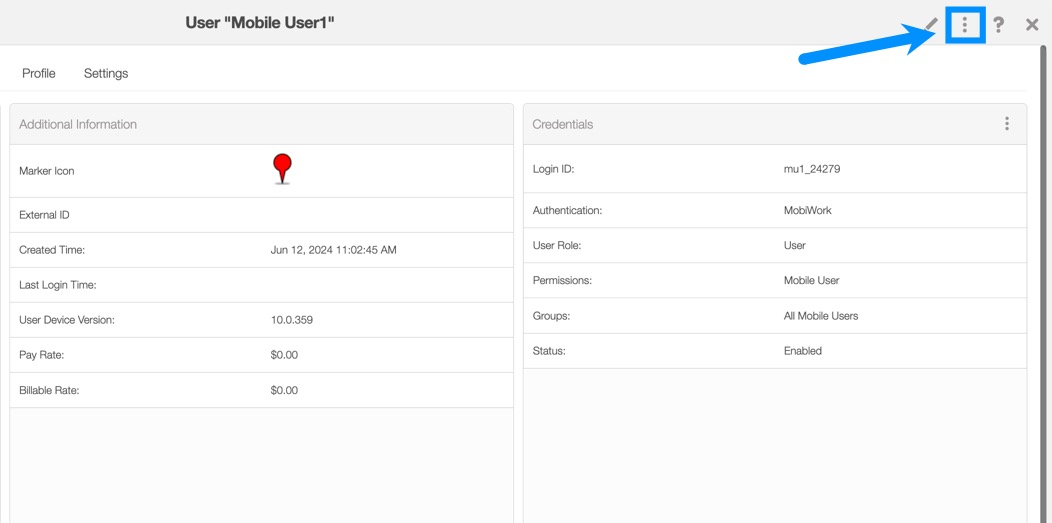Click the red Marker Icon pin

[x=282, y=168]
